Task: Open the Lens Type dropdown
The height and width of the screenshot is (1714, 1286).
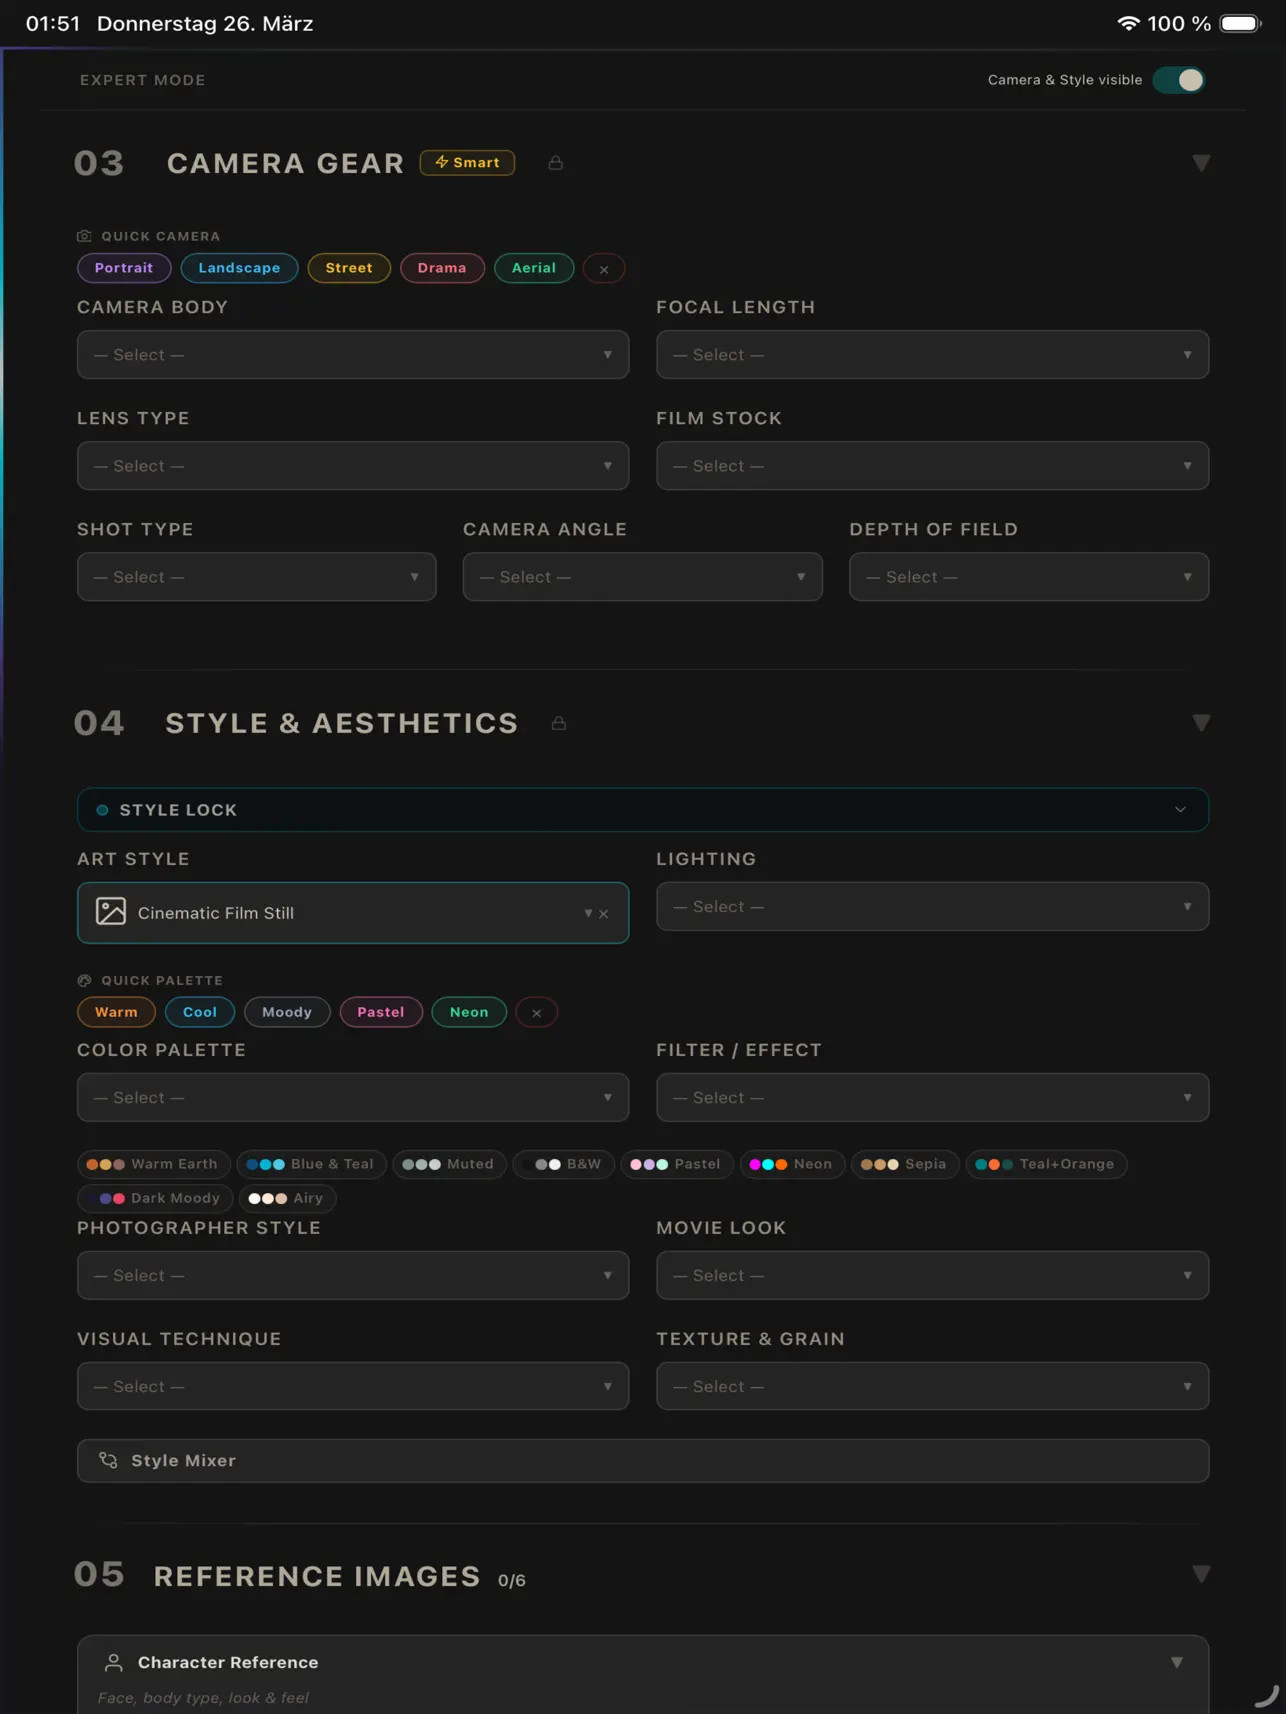Action: (x=353, y=466)
